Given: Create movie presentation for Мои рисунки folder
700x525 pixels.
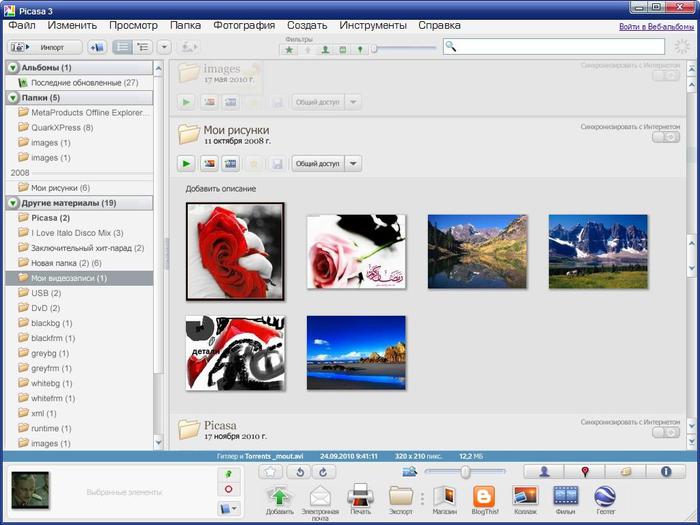Looking at the screenshot, I should tap(230, 164).
